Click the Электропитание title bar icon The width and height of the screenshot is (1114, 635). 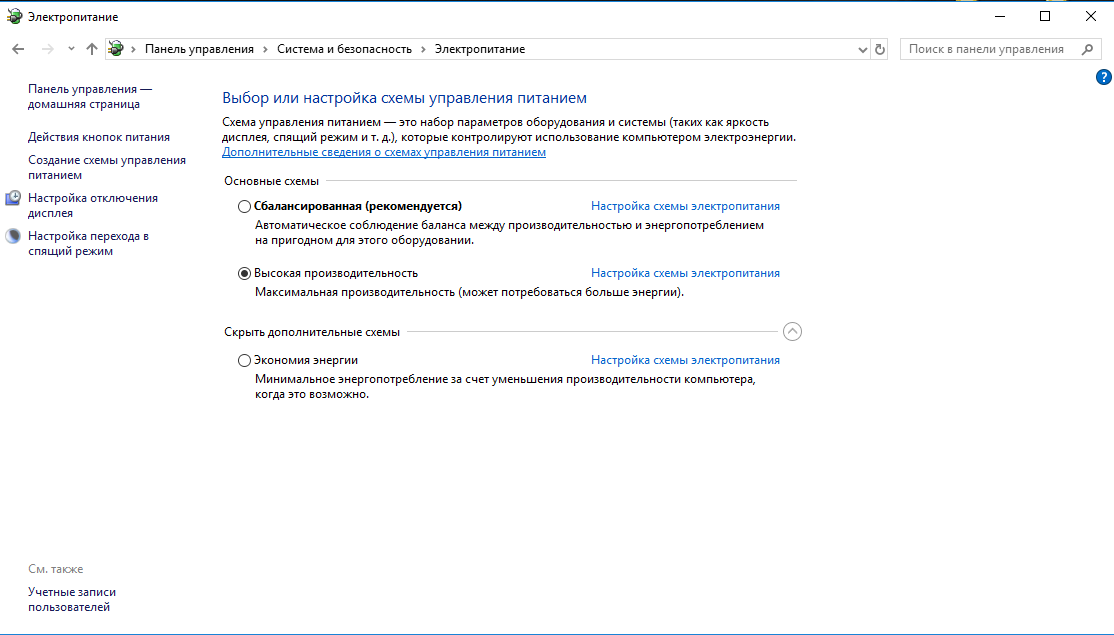(14, 16)
